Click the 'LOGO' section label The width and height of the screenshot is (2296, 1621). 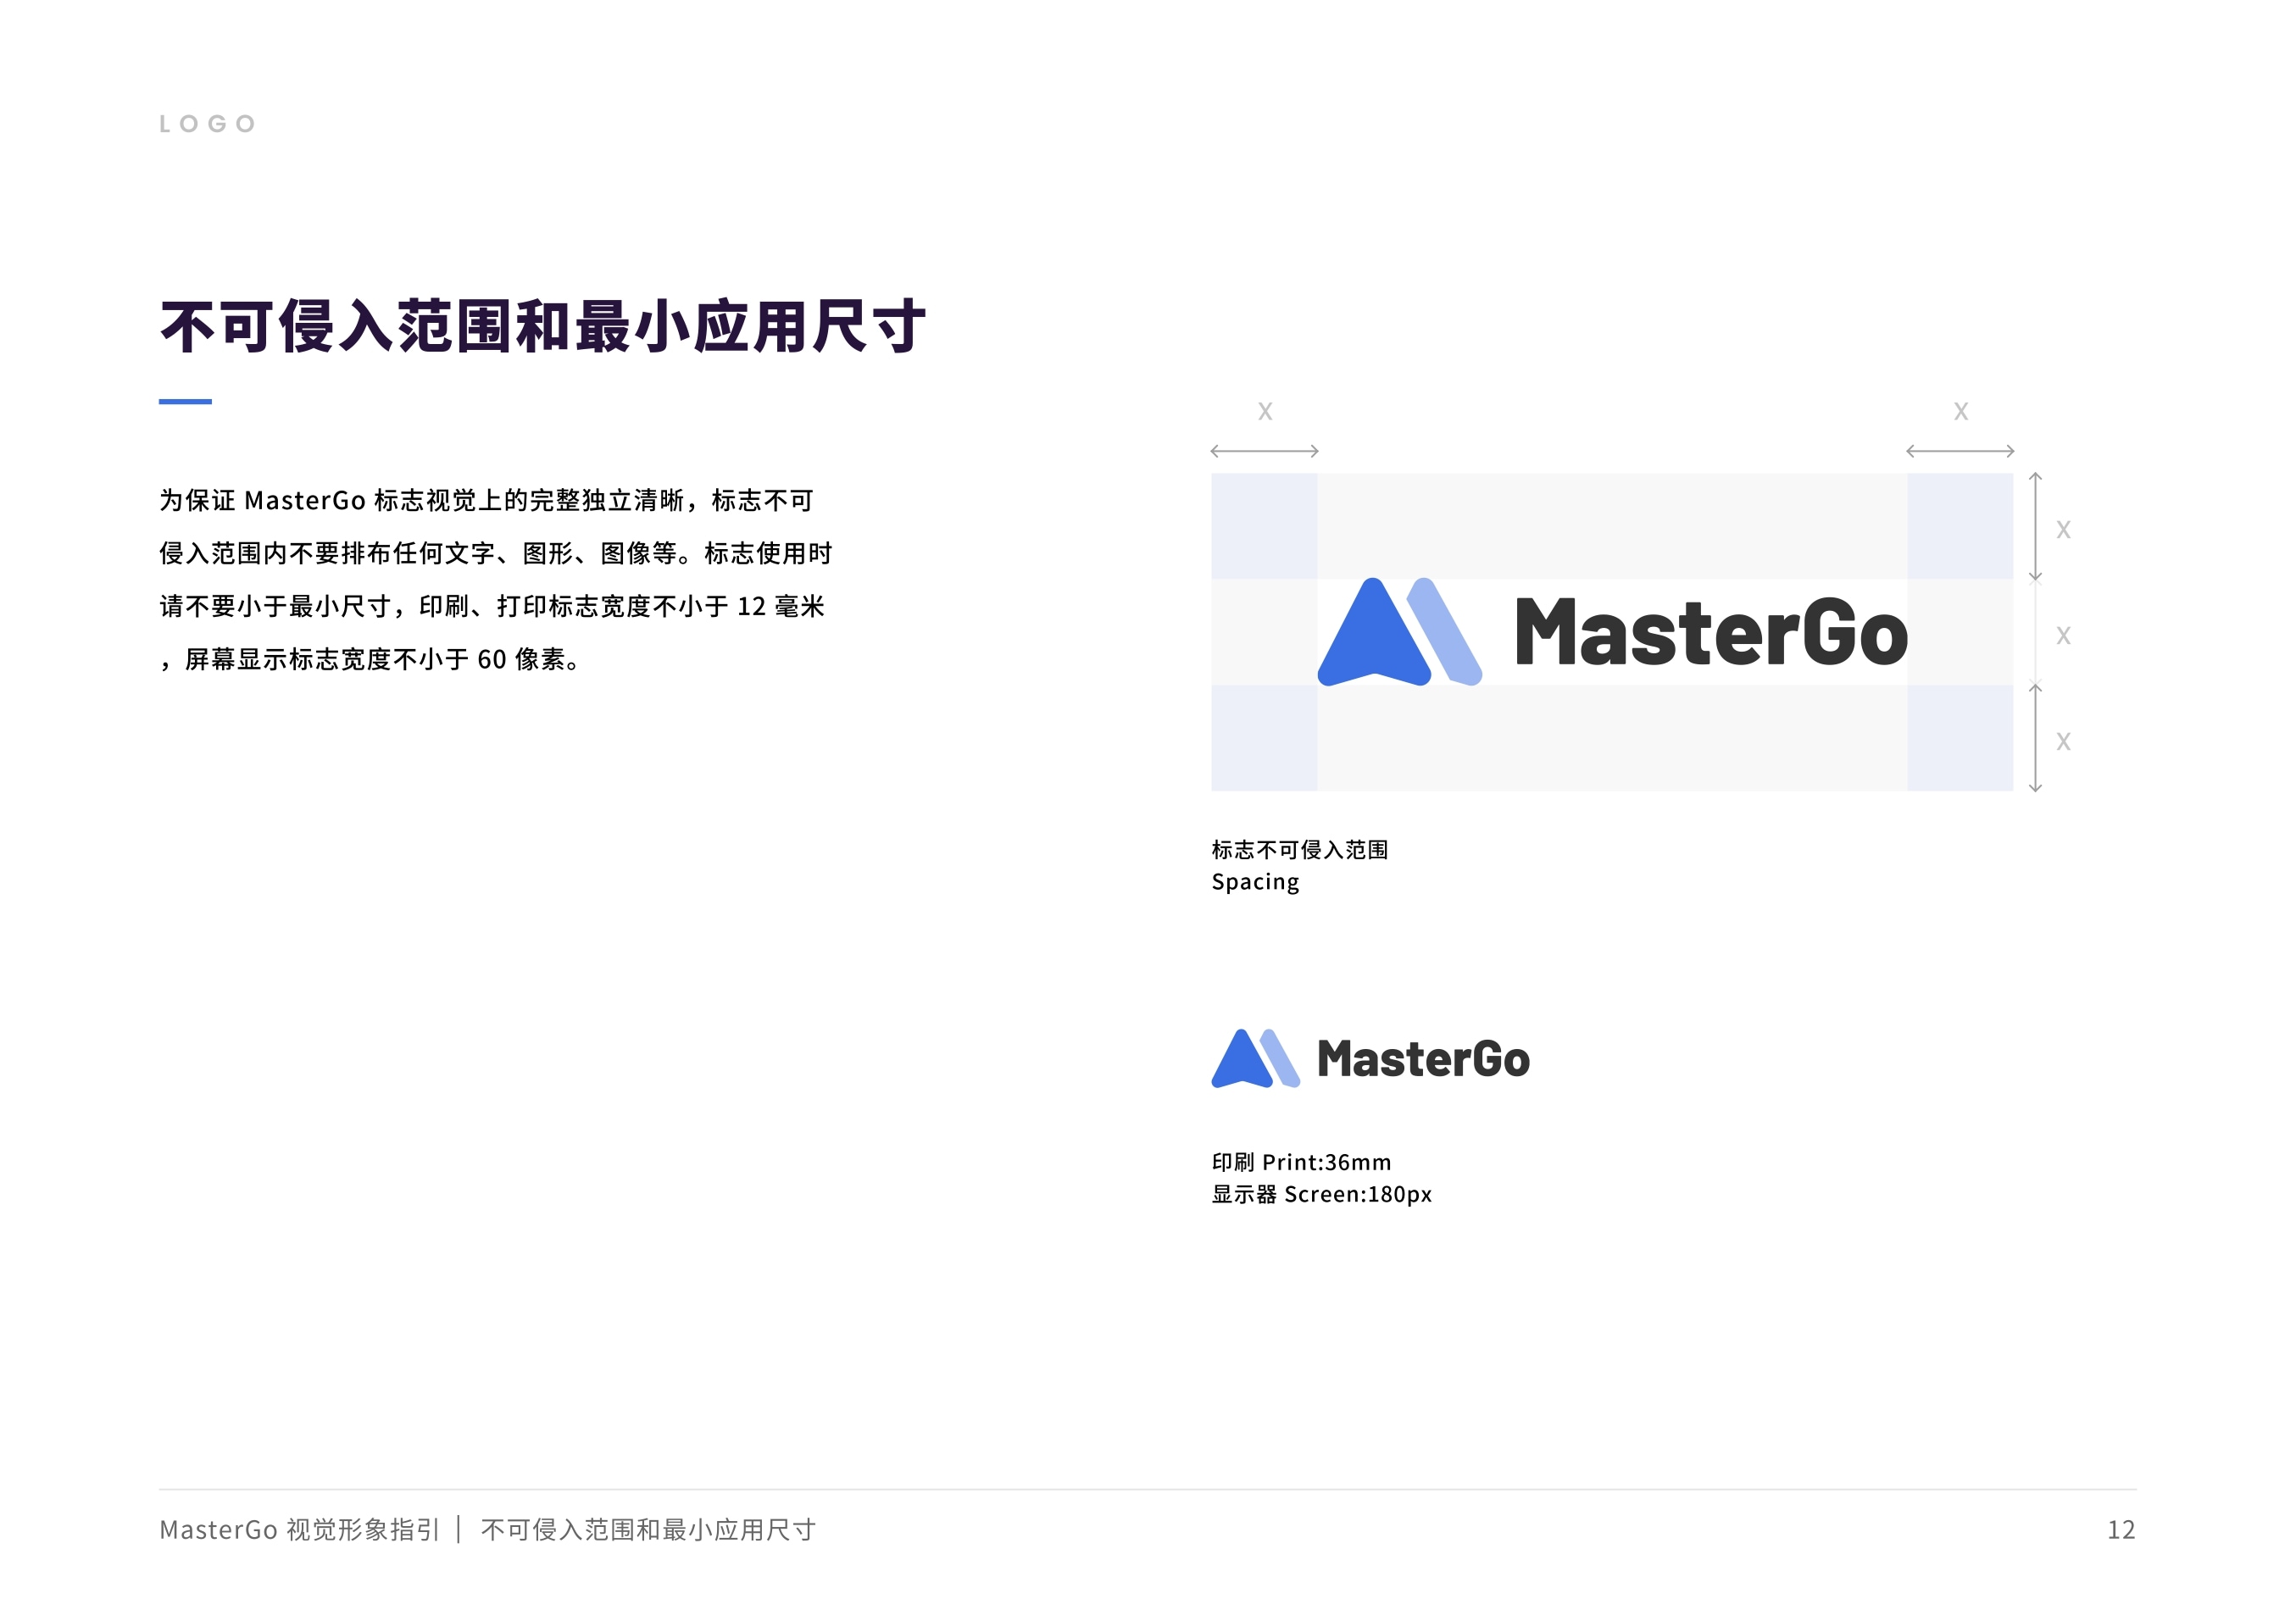tap(208, 124)
